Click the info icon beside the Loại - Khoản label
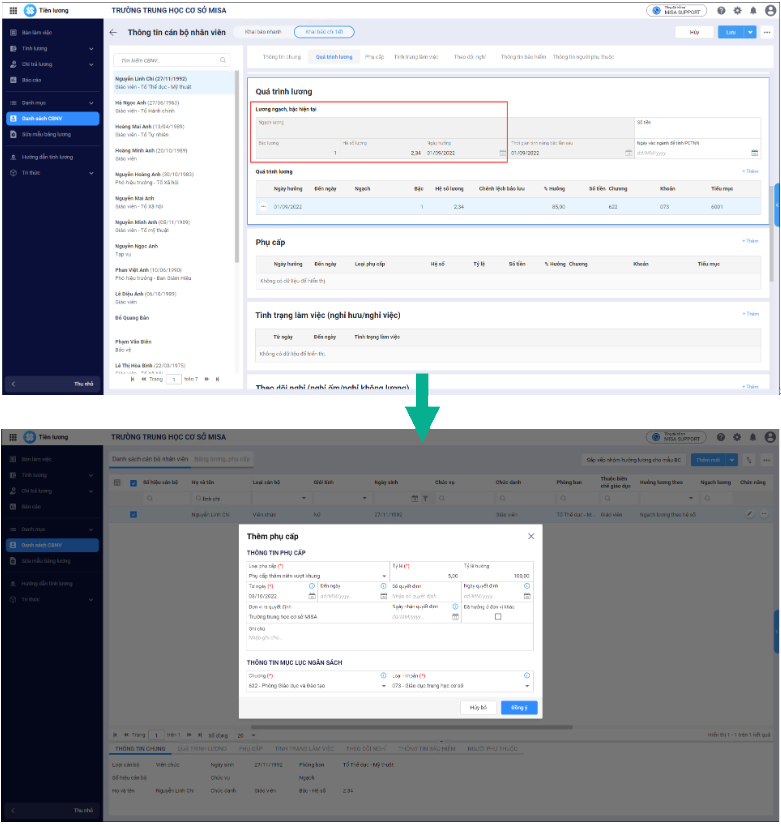The height and width of the screenshot is (825, 781). 527,676
